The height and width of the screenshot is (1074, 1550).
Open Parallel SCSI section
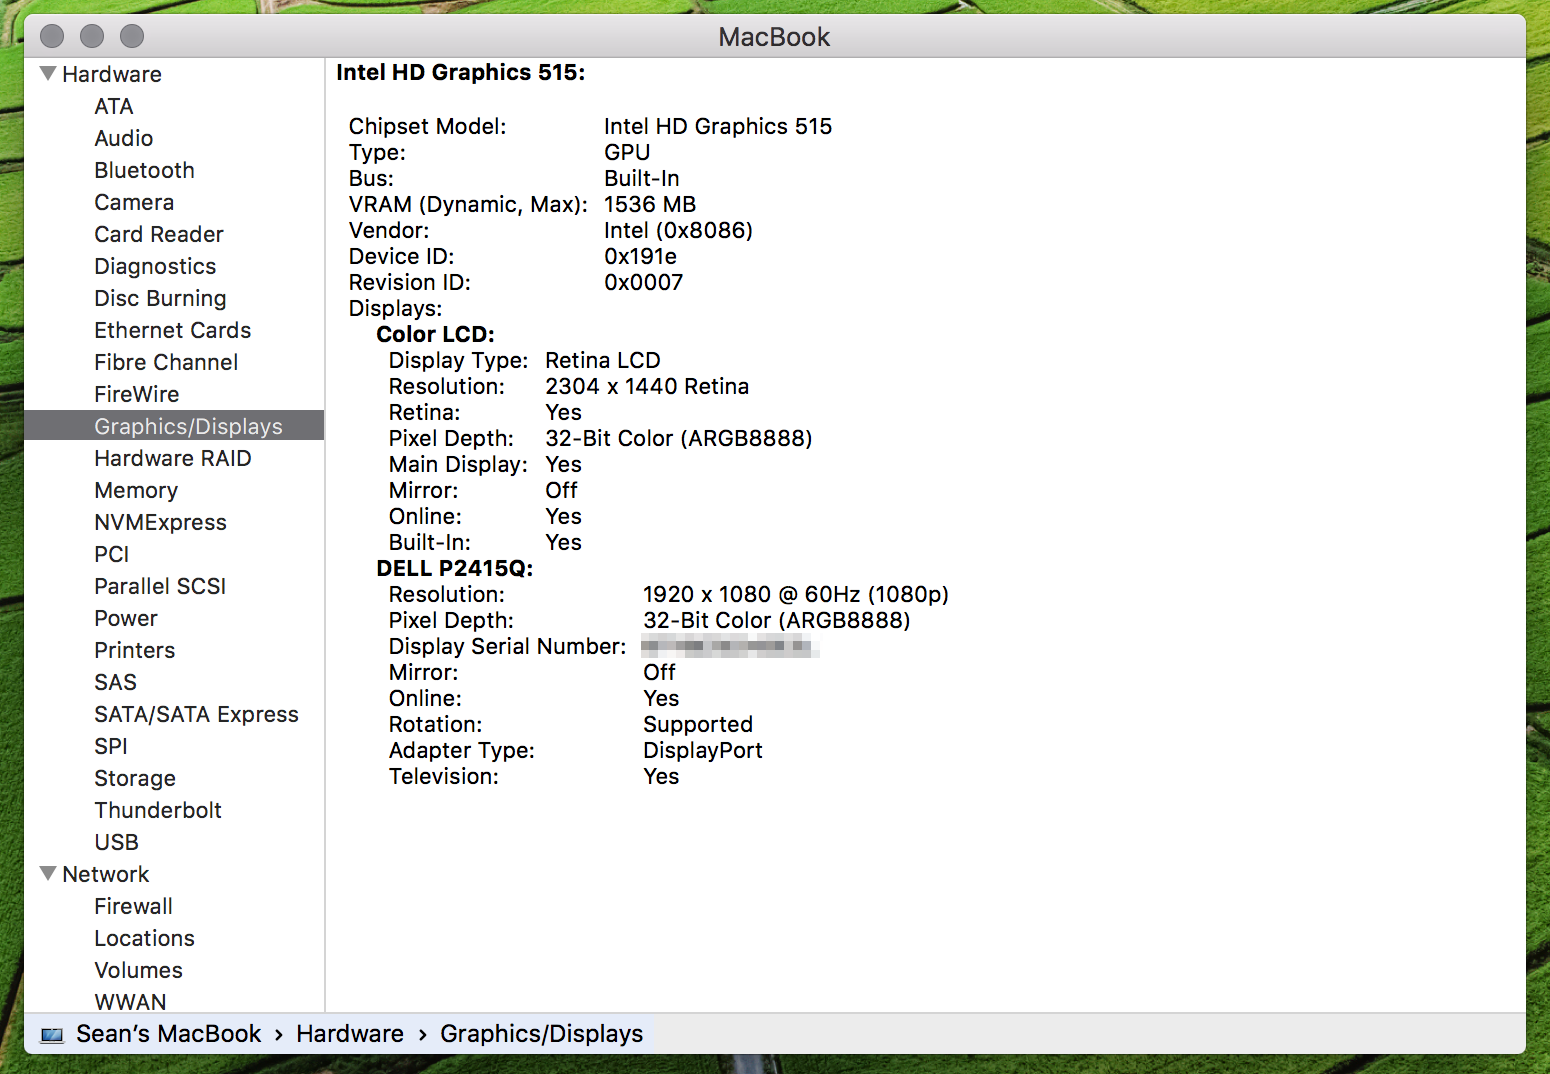pyautogui.click(x=160, y=586)
